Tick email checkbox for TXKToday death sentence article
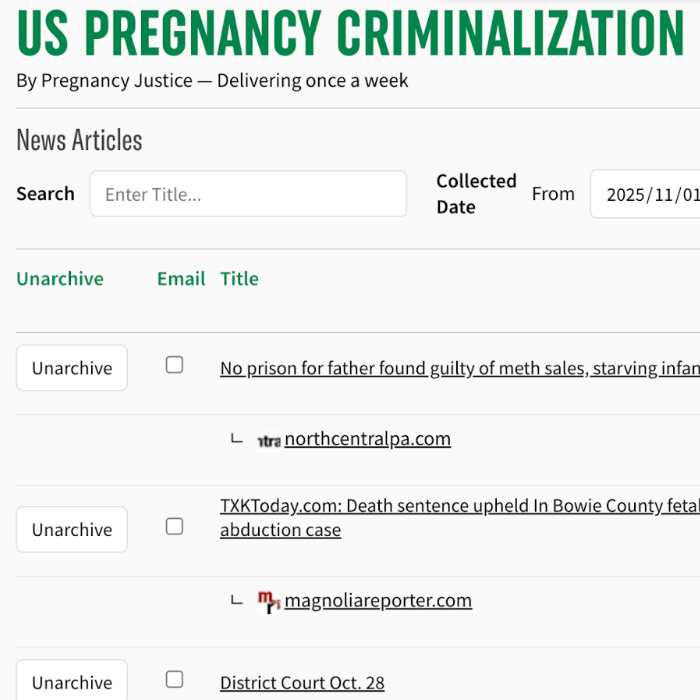The image size is (700, 700). pos(174,526)
